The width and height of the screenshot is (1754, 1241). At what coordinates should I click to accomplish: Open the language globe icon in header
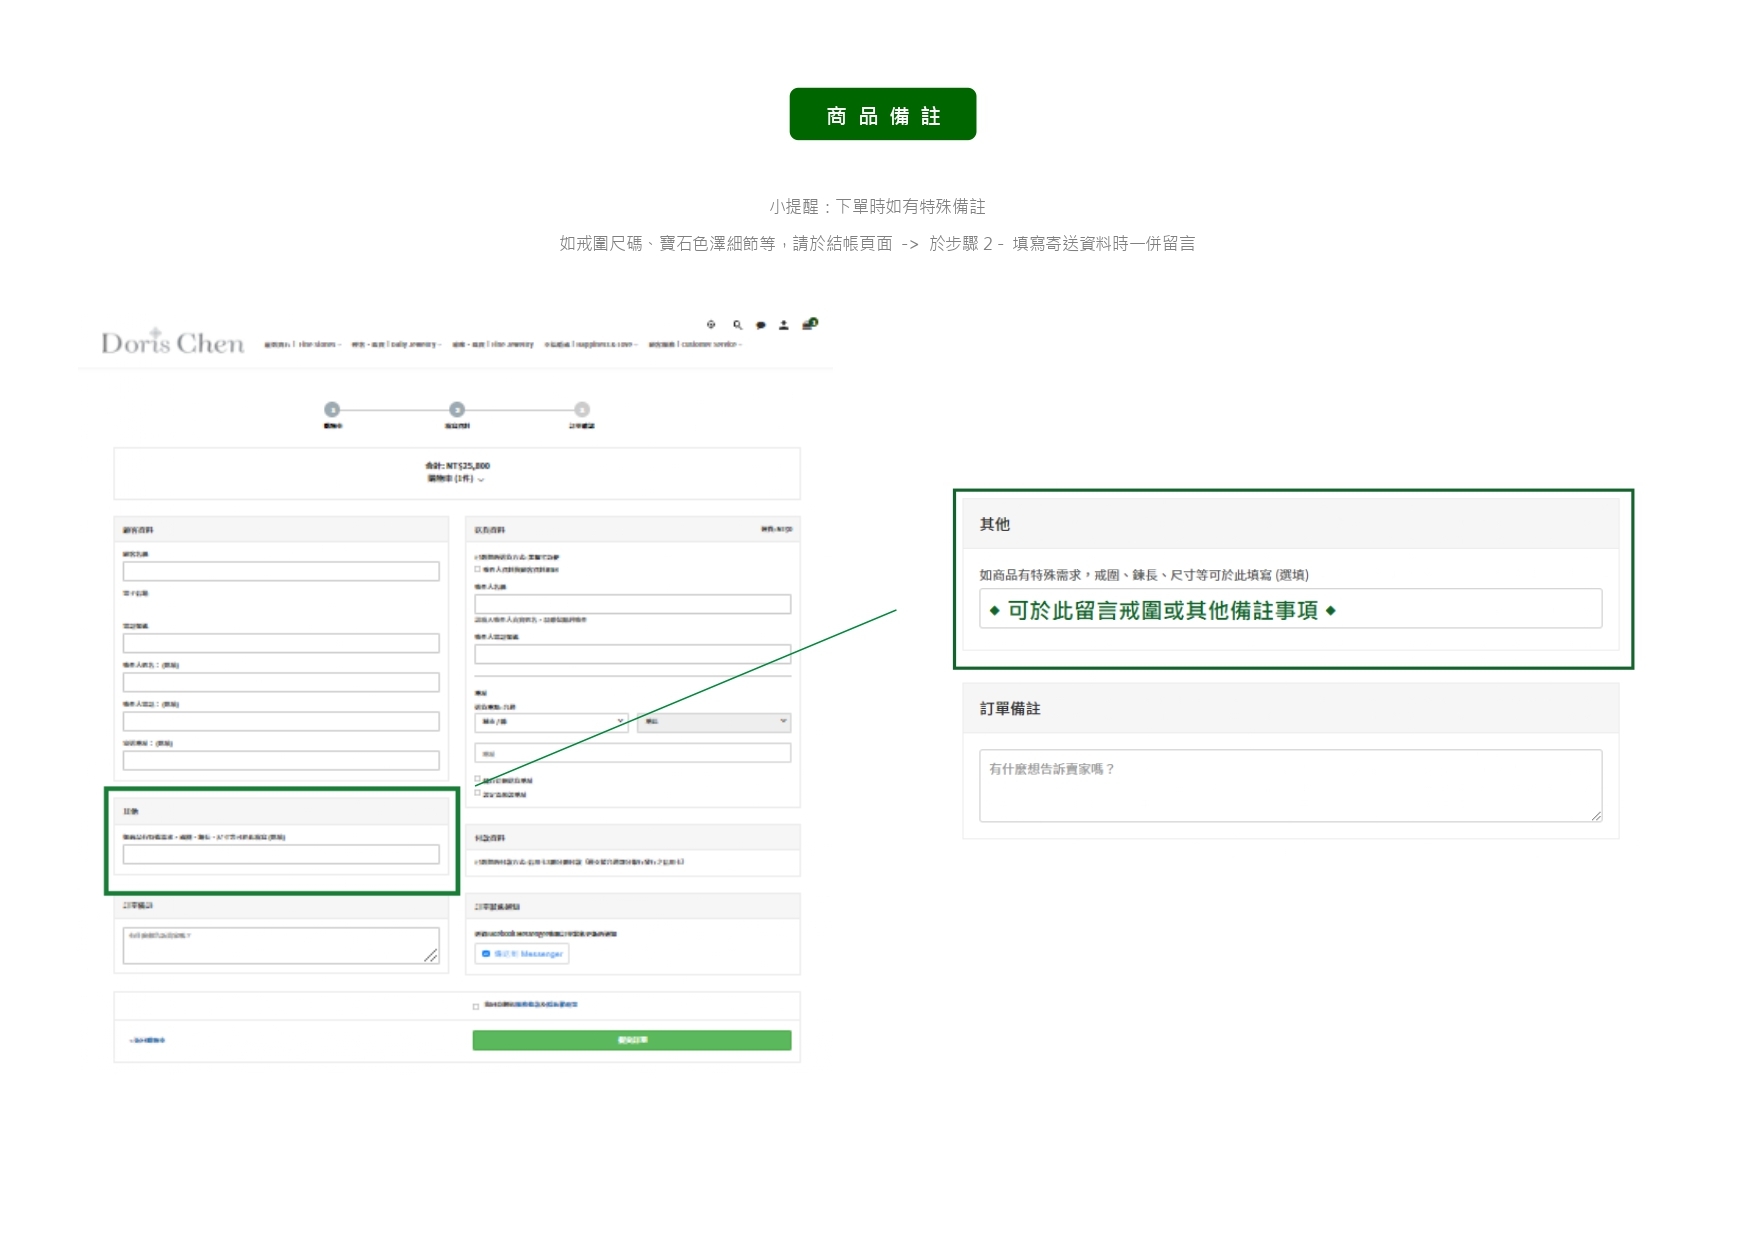[711, 324]
